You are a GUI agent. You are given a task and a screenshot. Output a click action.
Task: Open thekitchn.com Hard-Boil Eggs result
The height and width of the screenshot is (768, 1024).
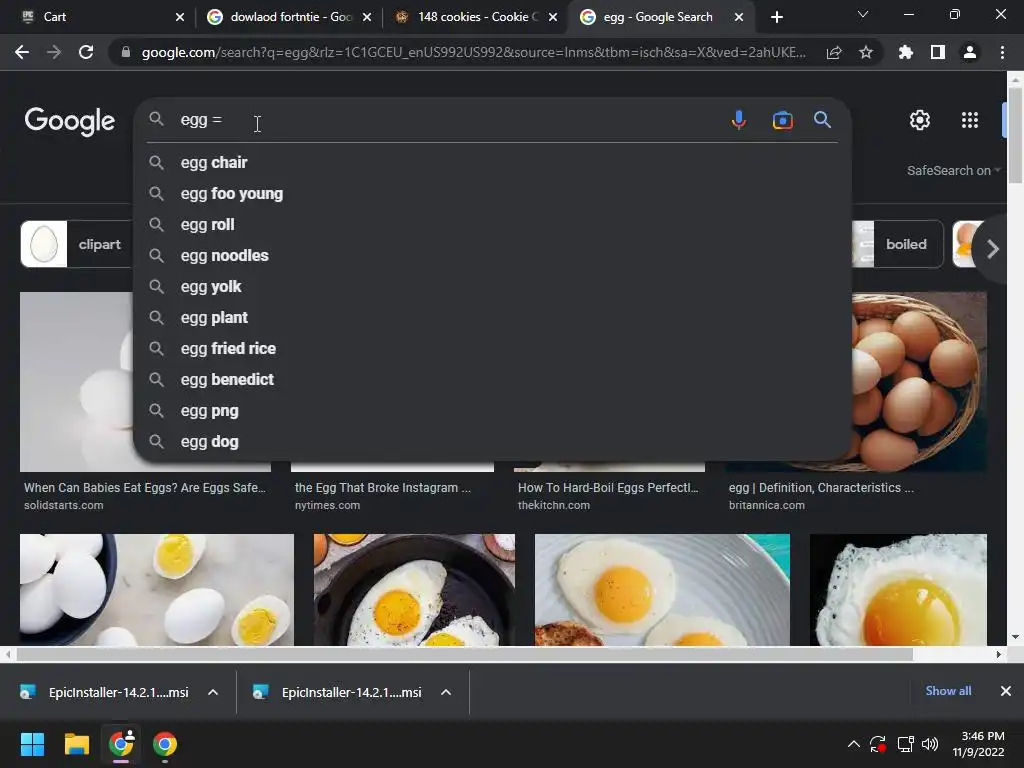tap(608, 496)
